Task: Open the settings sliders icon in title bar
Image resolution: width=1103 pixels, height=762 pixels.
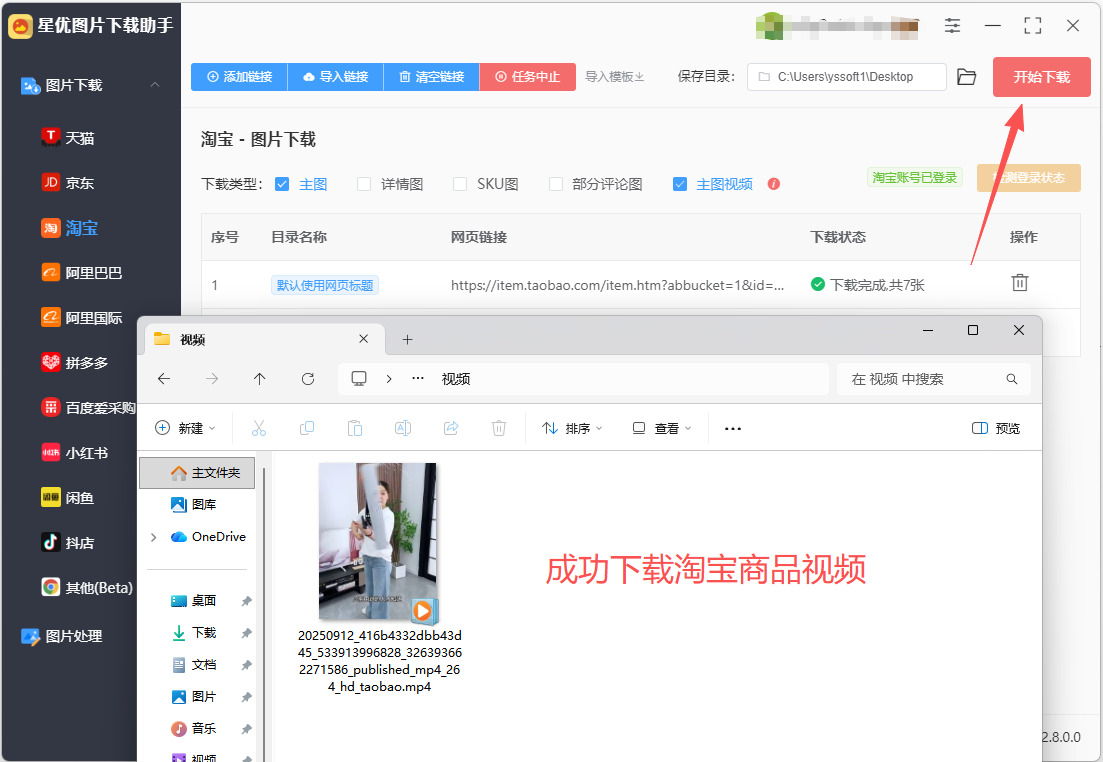Action: pyautogui.click(x=952, y=26)
